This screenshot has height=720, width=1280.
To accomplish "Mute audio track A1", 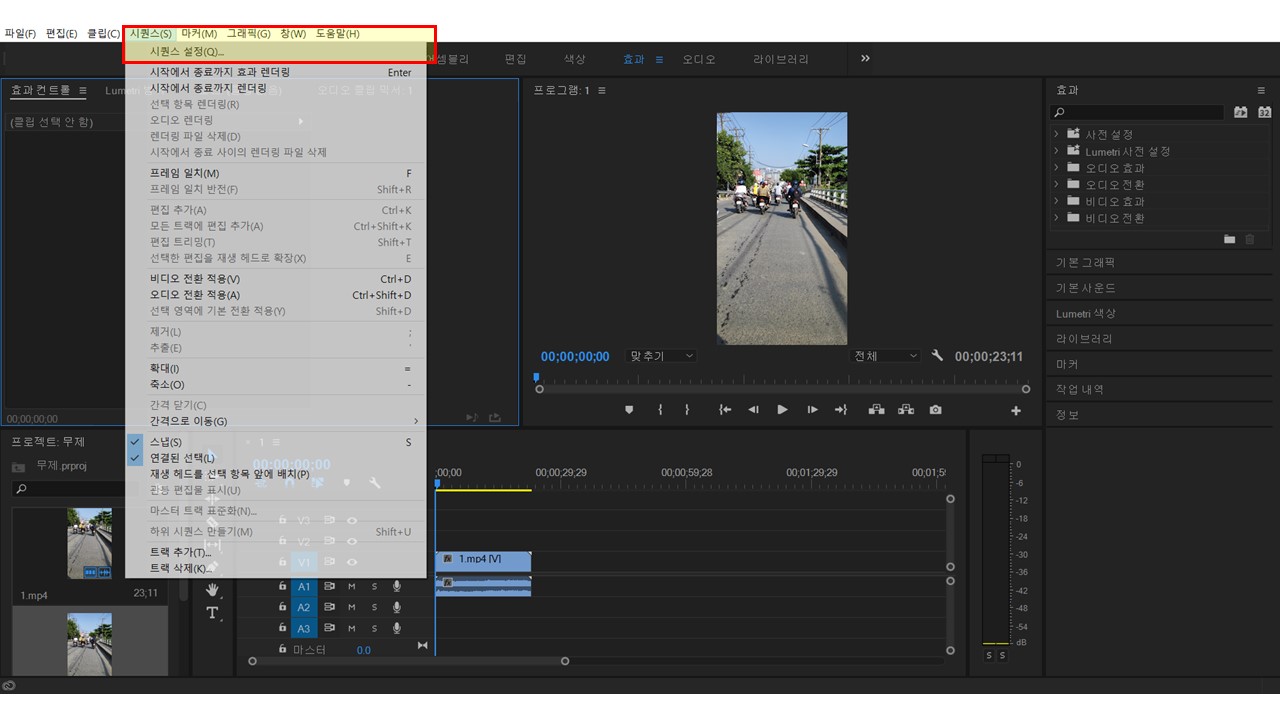I will [x=352, y=586].
